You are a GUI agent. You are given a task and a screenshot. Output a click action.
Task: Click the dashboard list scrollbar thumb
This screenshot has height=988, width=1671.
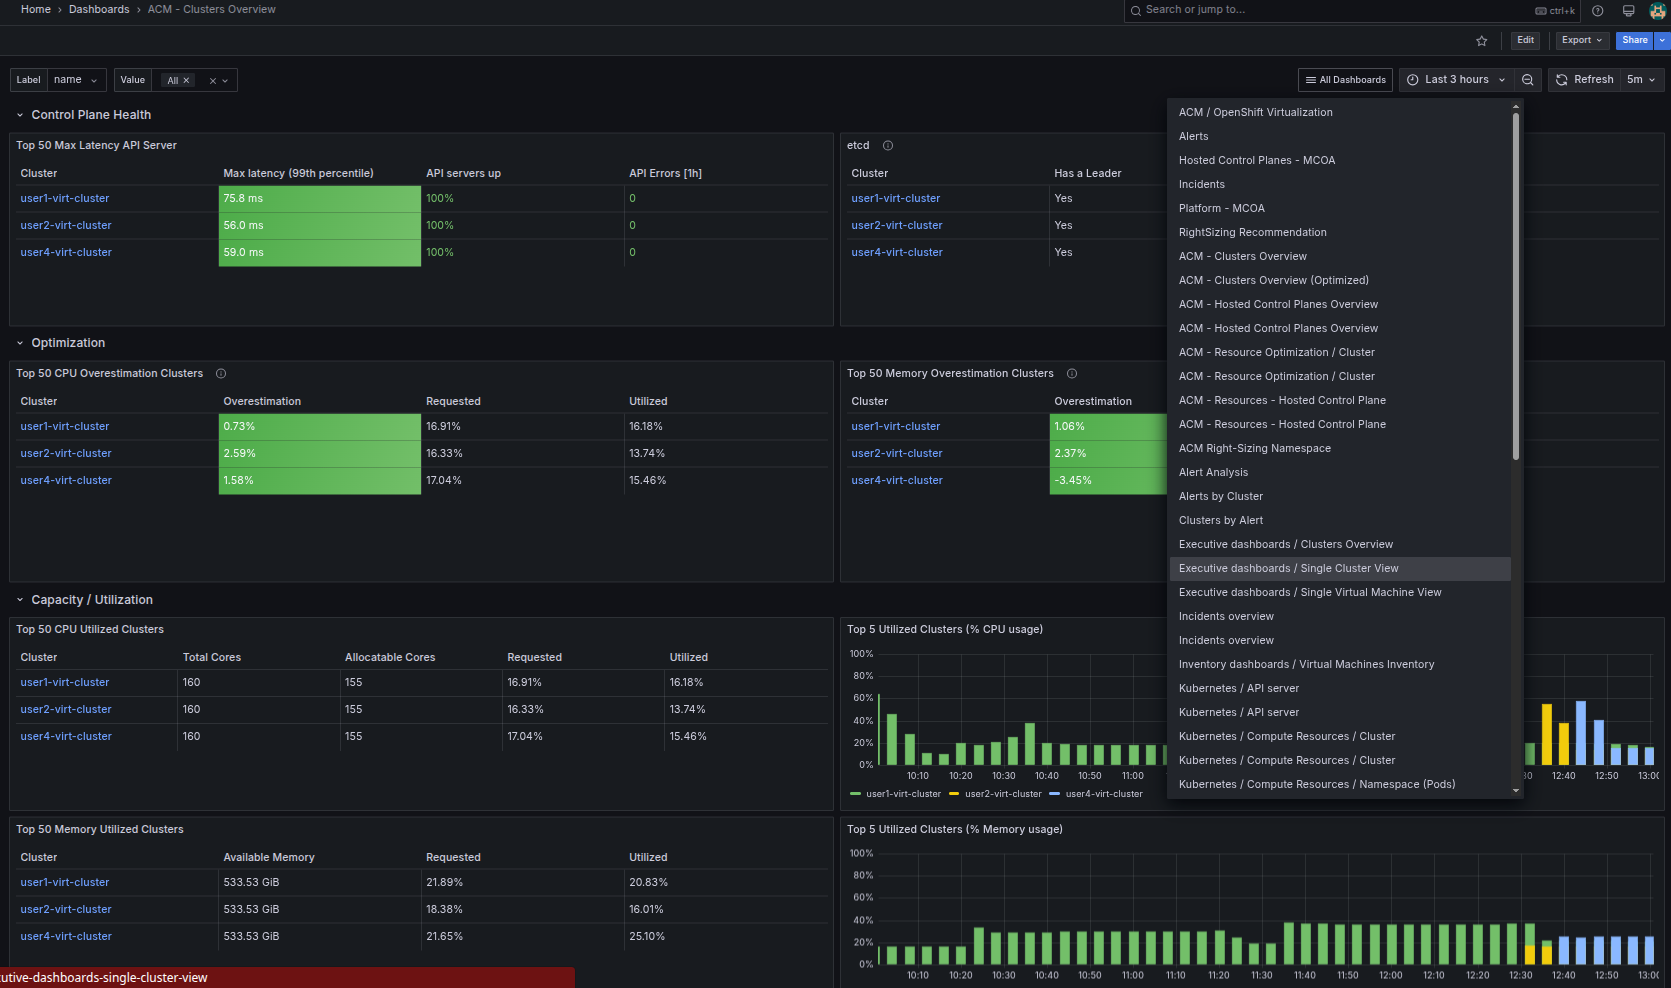(x=1516, y=285)
